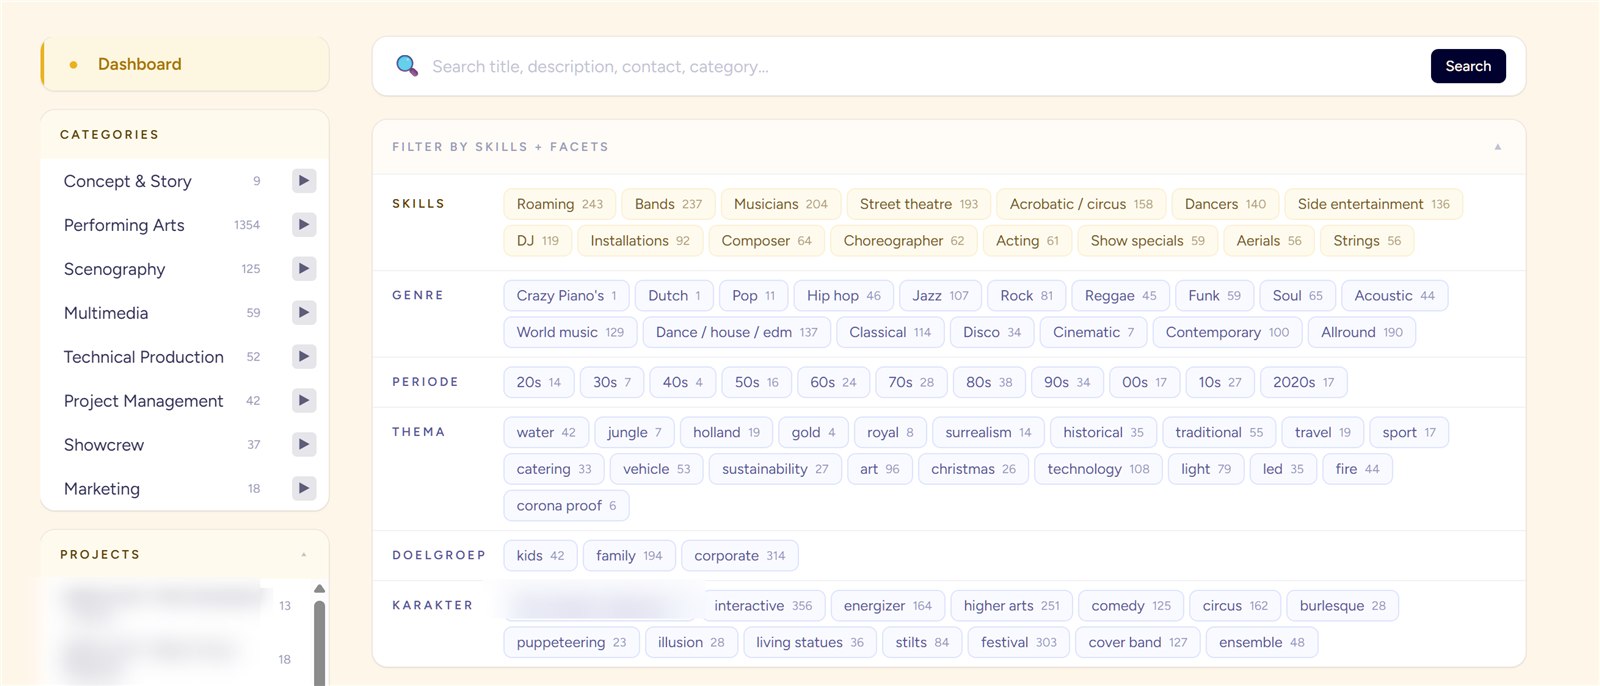Filter by Crazy Piano's genre
Image resolution: width=1600 pixels, height=686 pixels.
coord(567,296)
